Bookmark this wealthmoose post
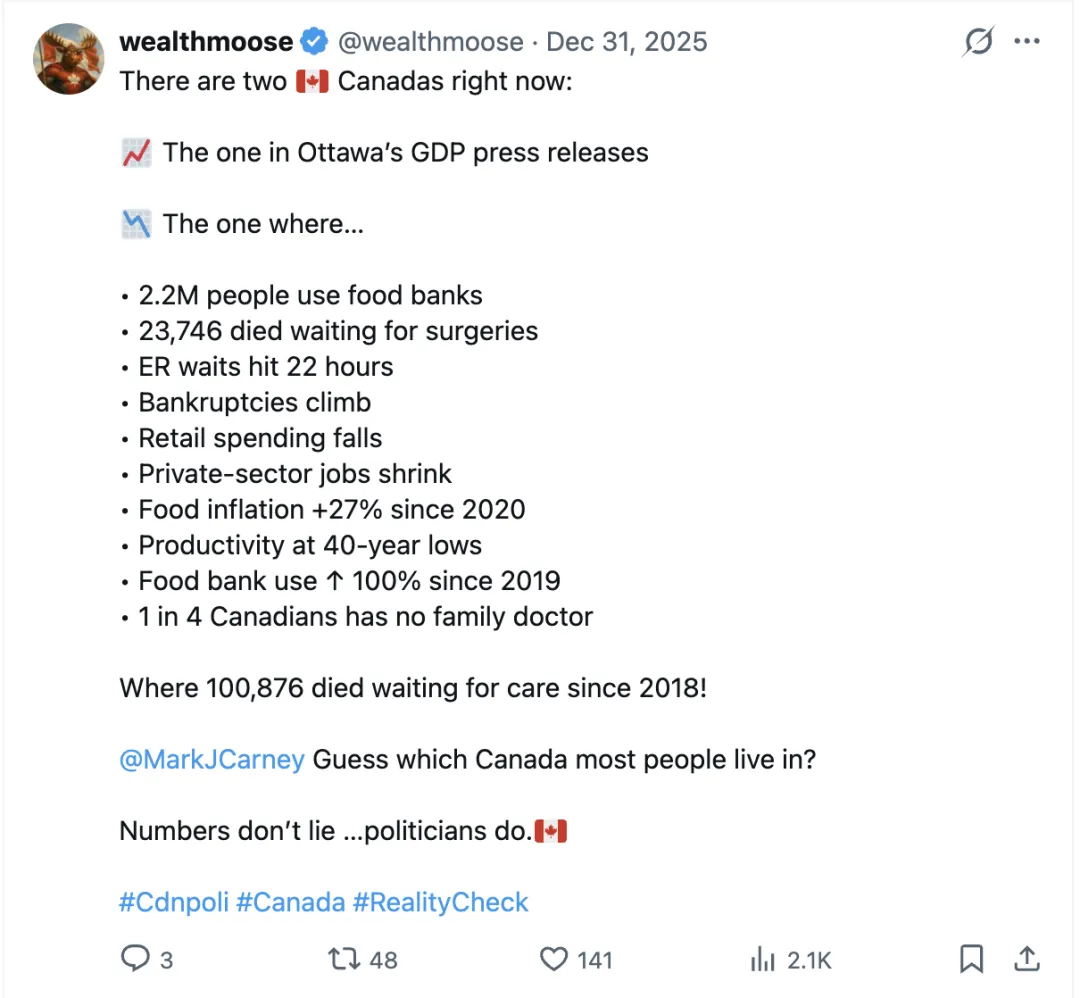 (x=971, y=959)
